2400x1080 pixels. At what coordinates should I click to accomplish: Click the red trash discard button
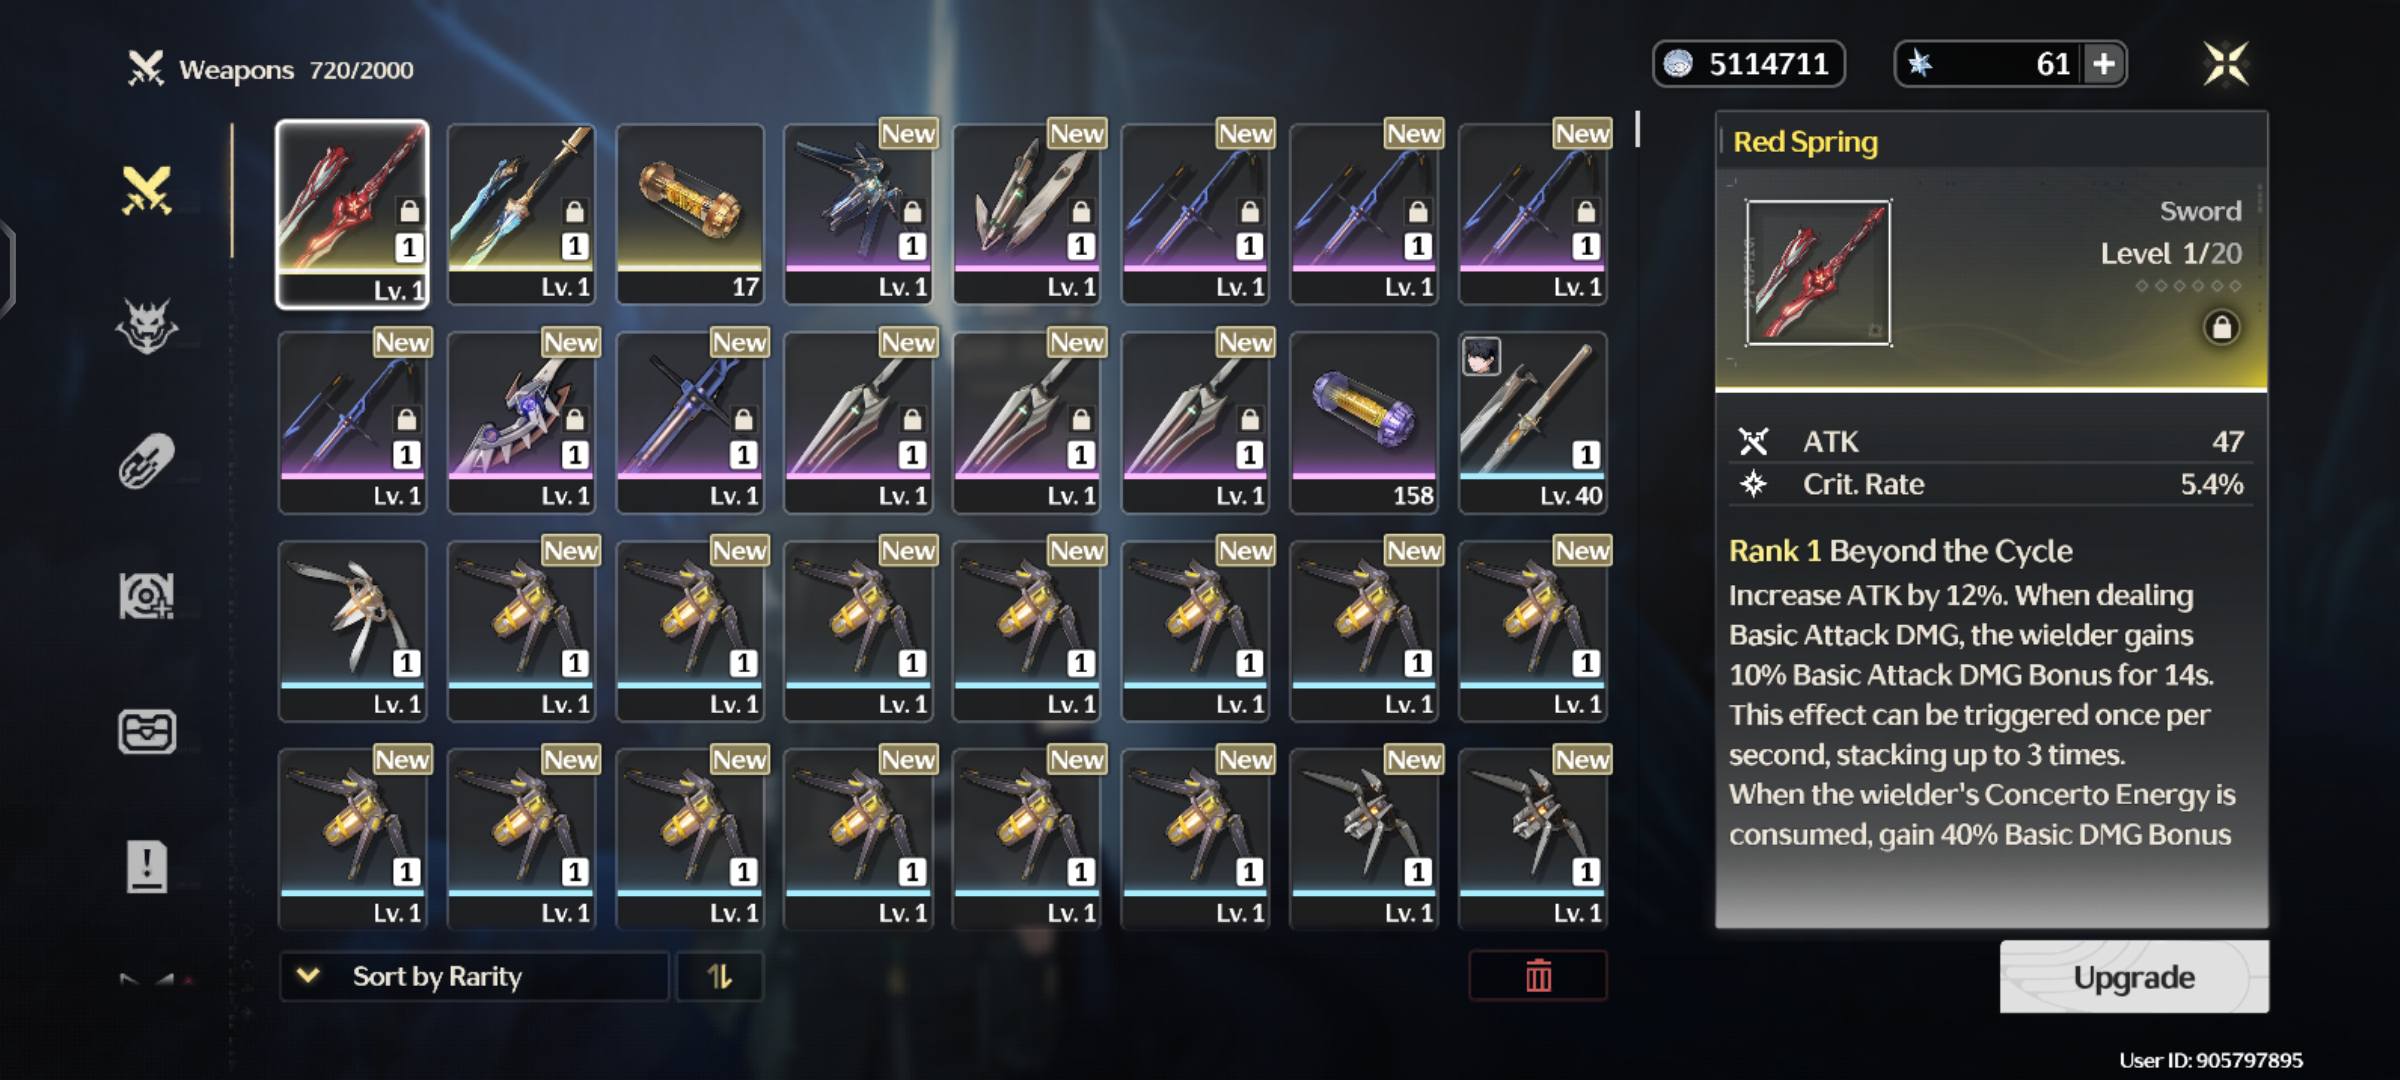tap(1538, 976)
